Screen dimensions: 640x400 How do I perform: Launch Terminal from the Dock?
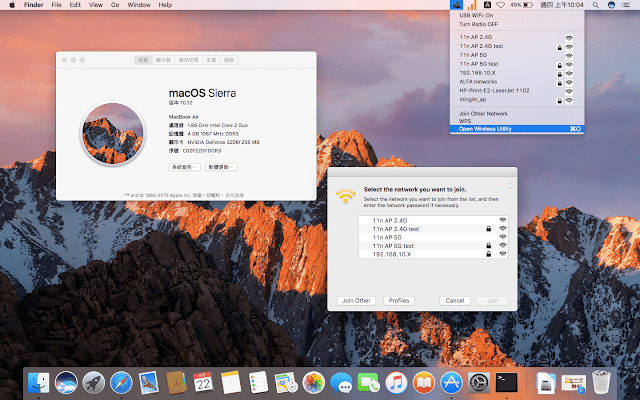point(507,382)
